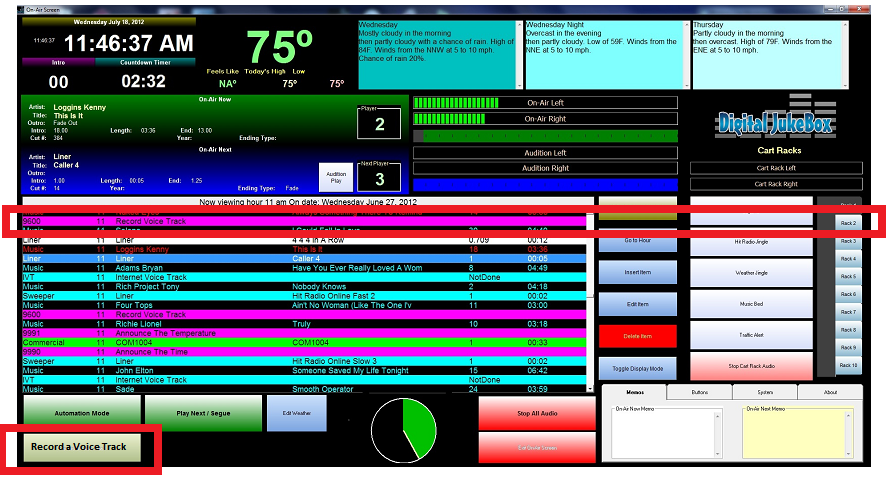Click Toggle Display Mode button
Viewport: 893px width, 477px height.
point(637,367)
